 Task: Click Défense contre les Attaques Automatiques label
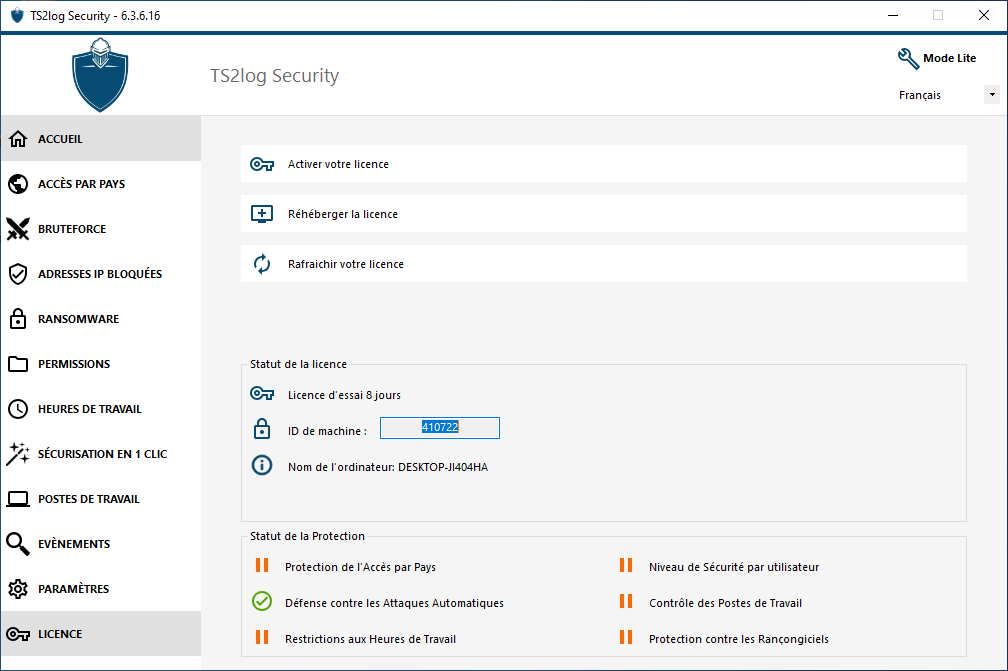pos(394,603)
